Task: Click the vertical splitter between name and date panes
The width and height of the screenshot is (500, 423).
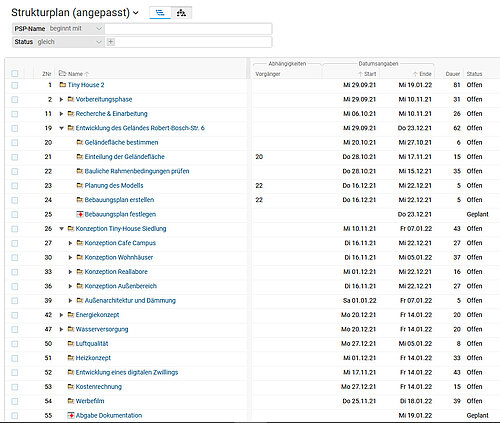Action: (249, 239)
